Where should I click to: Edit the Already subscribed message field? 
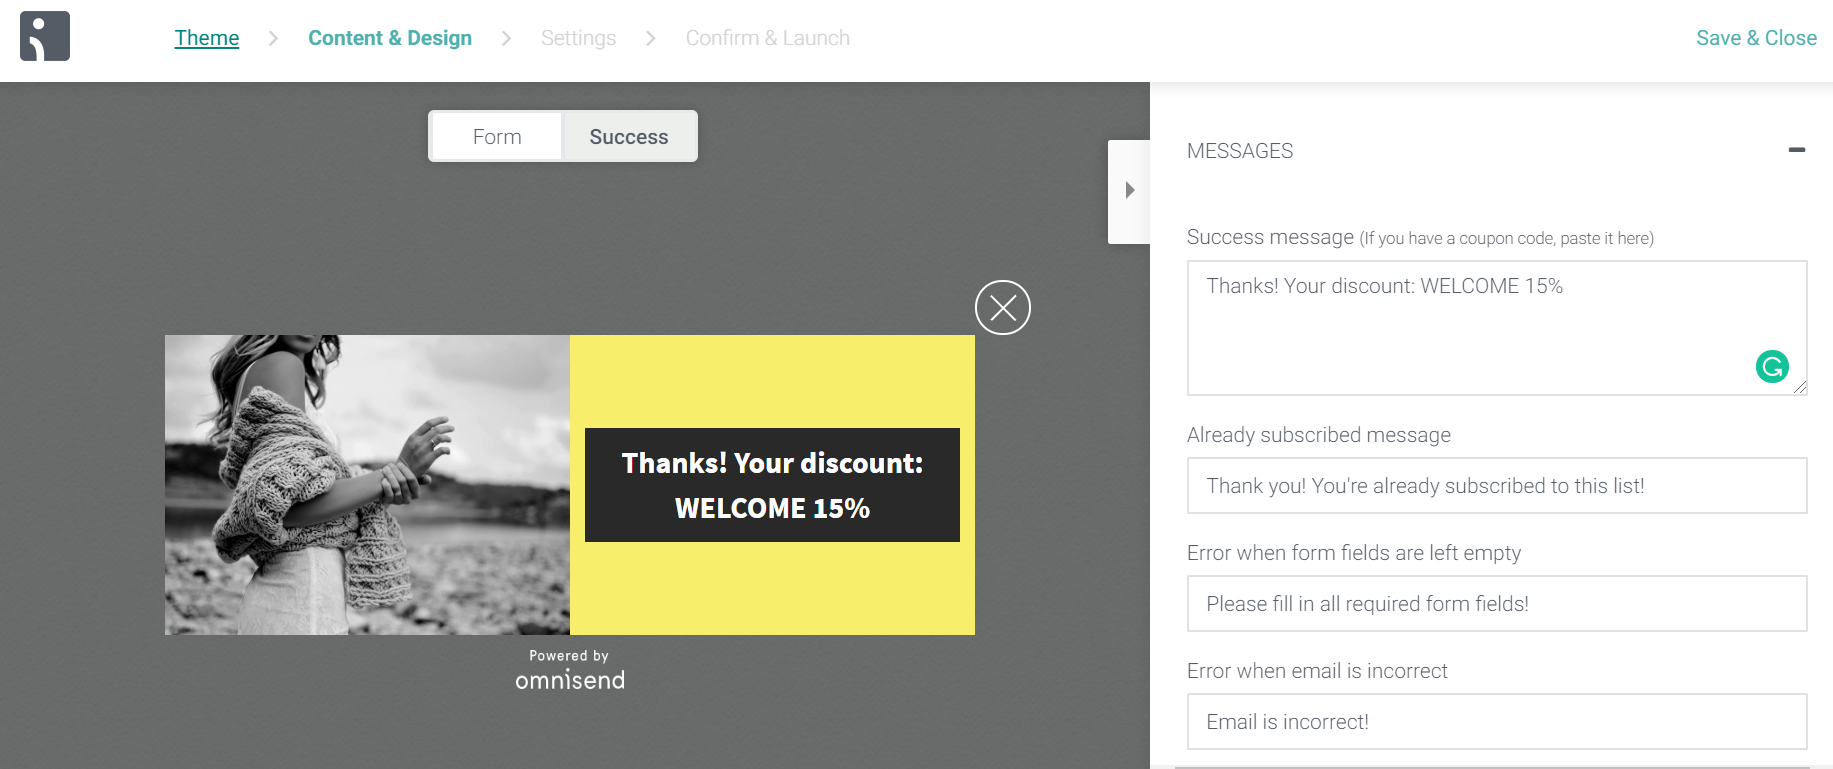point(1497,486)
